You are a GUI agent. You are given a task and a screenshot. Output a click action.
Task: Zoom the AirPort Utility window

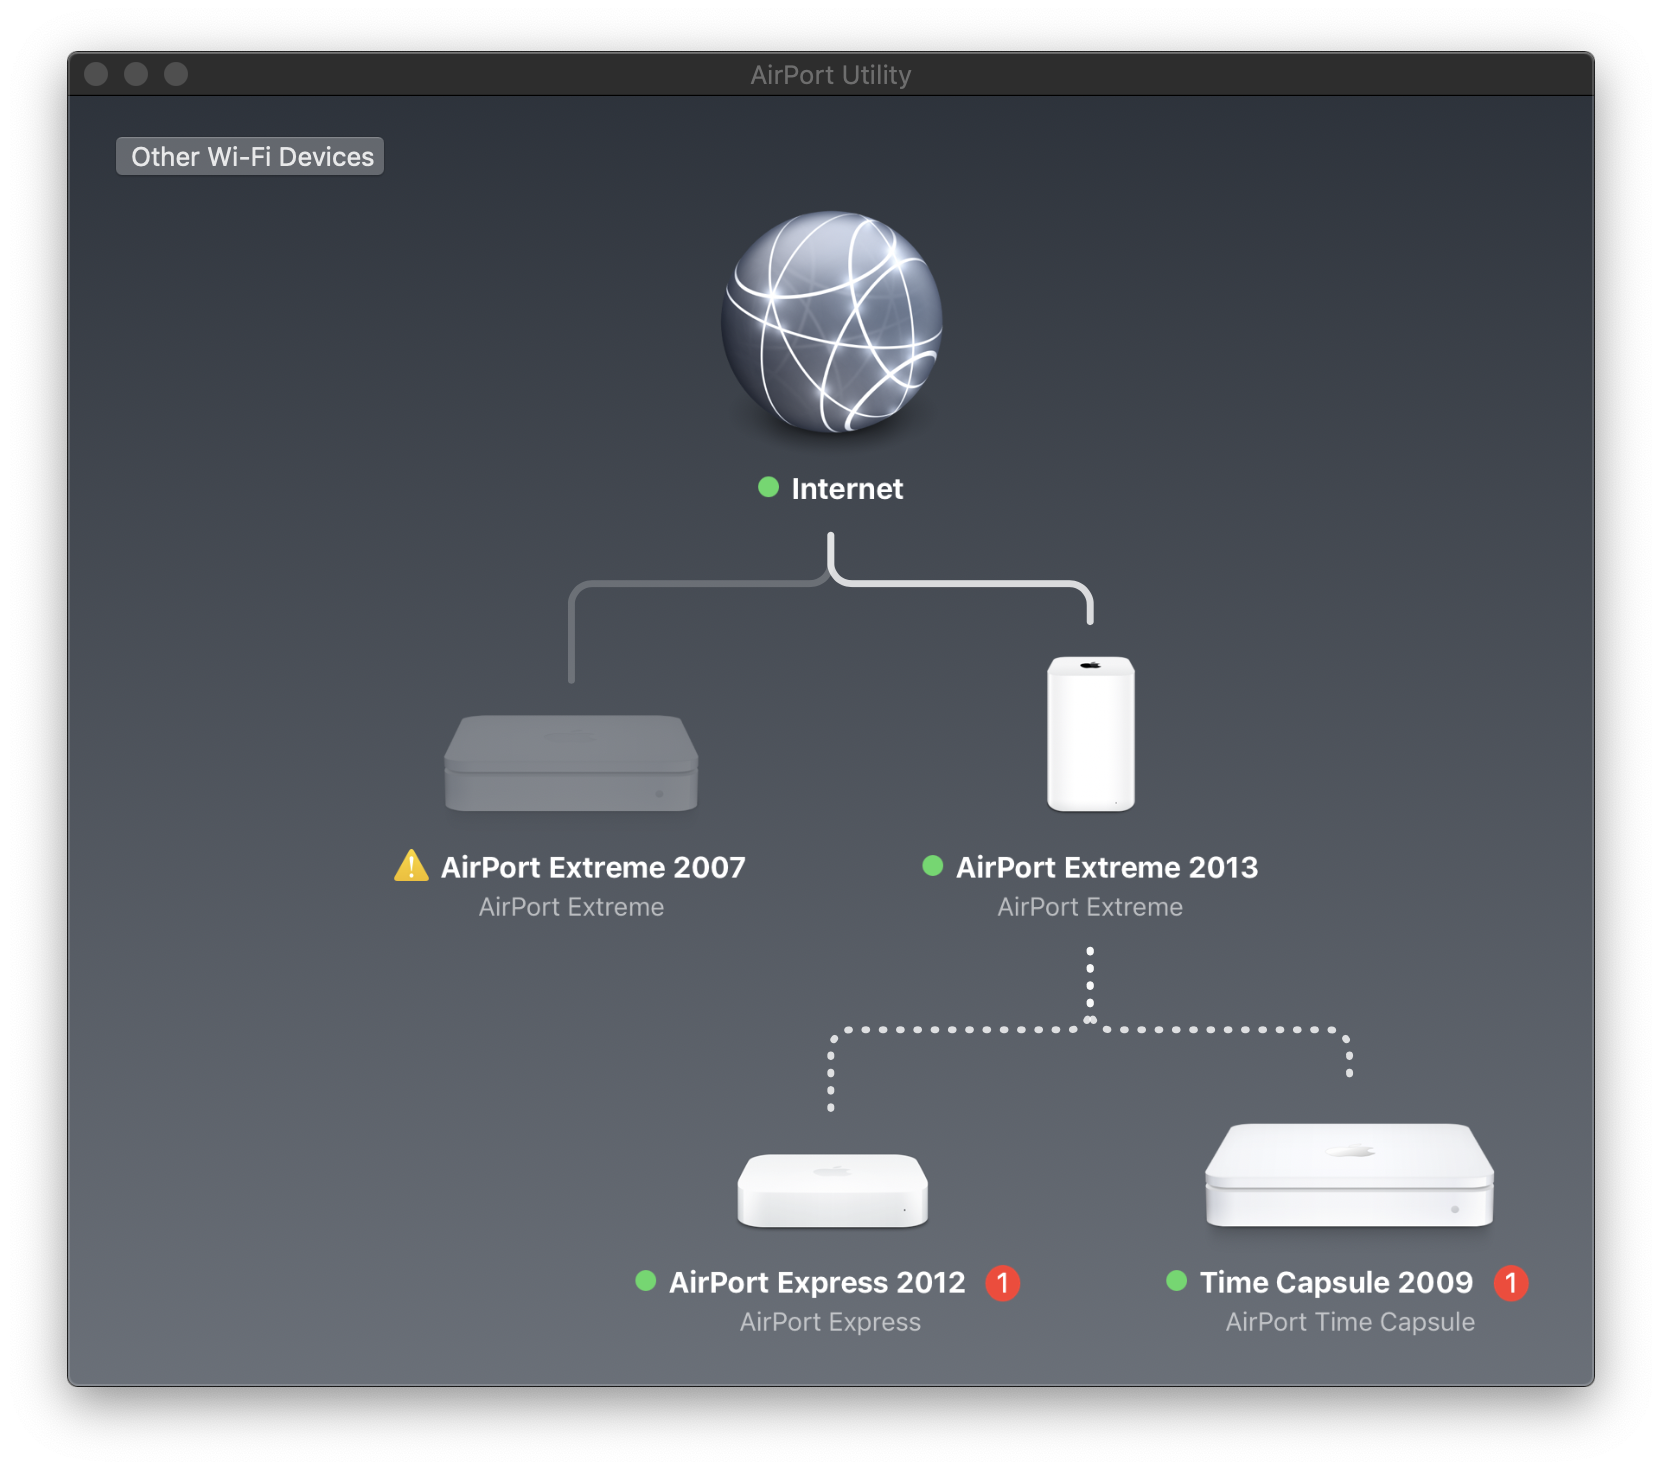[176, 74]
